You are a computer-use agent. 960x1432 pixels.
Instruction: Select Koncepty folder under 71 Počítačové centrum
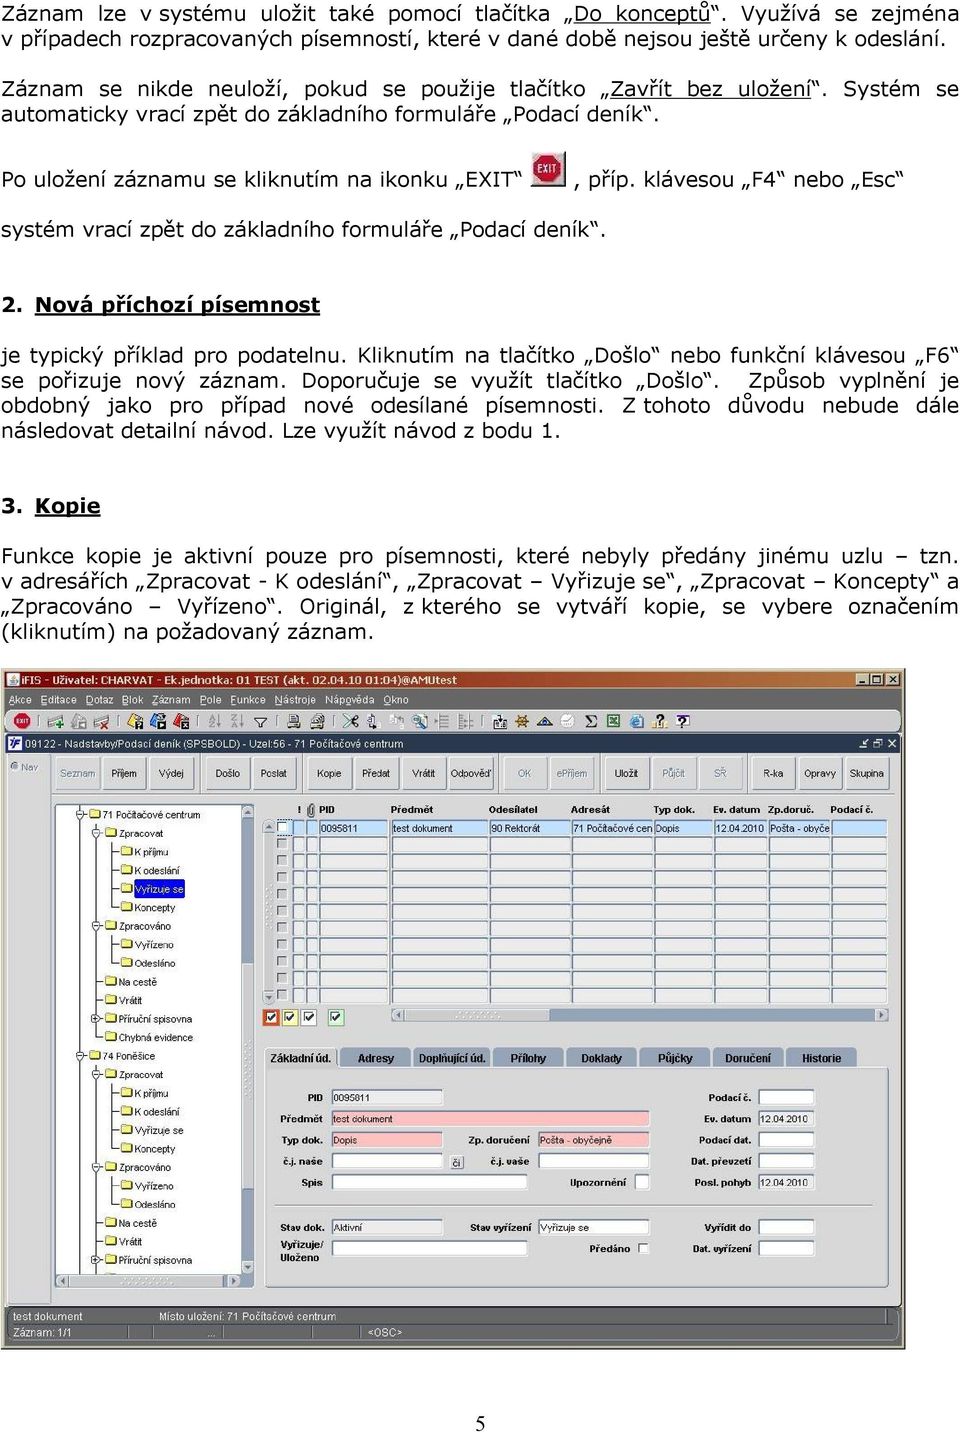pyautogui.click(x=155, y=908)
